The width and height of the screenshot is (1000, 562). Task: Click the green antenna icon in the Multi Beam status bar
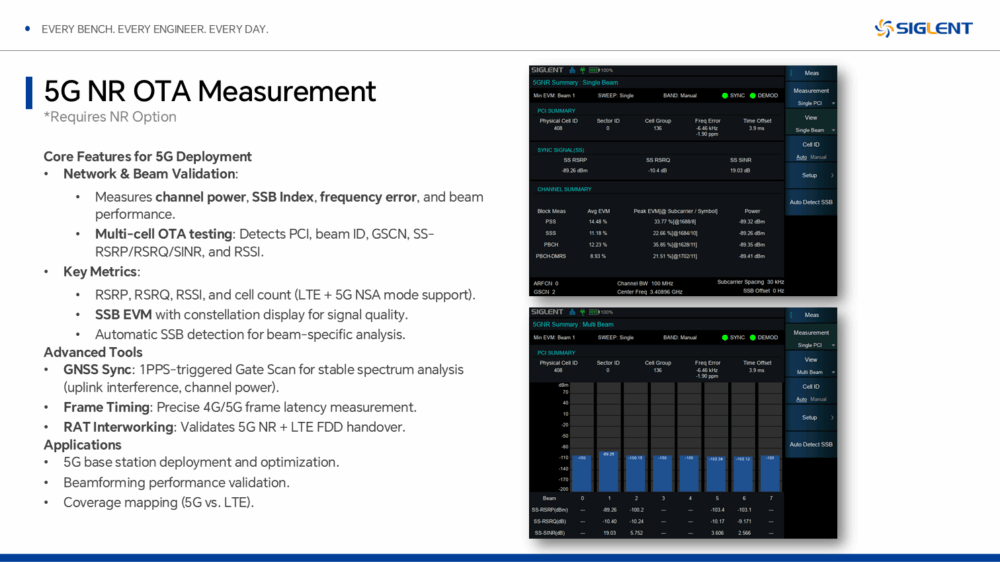pyautogui.click(x=582, y=312)
